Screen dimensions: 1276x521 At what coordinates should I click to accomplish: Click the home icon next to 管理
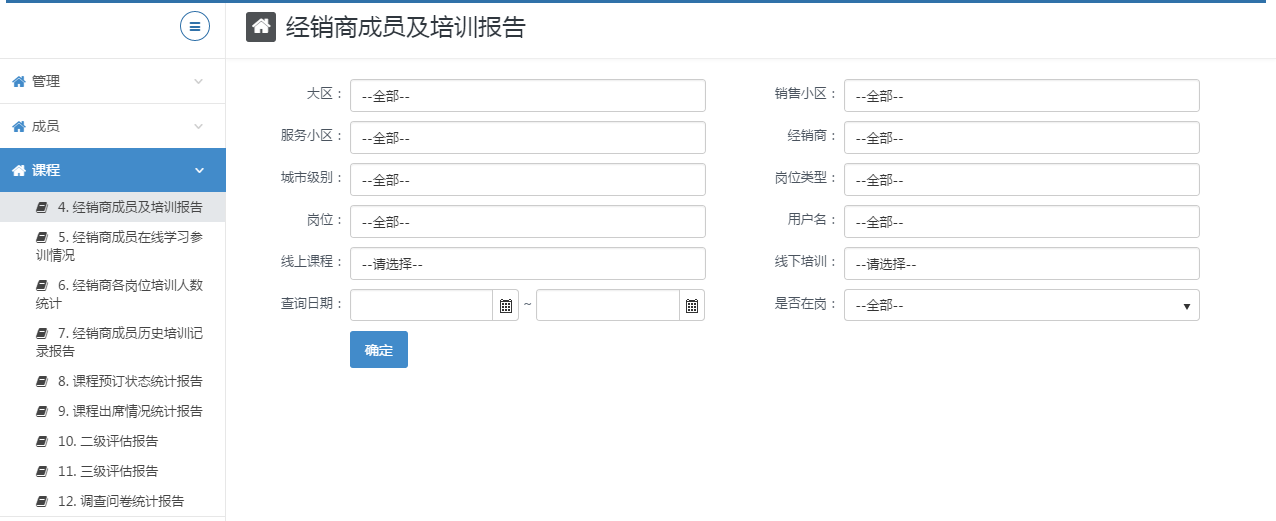pos(18,82)
